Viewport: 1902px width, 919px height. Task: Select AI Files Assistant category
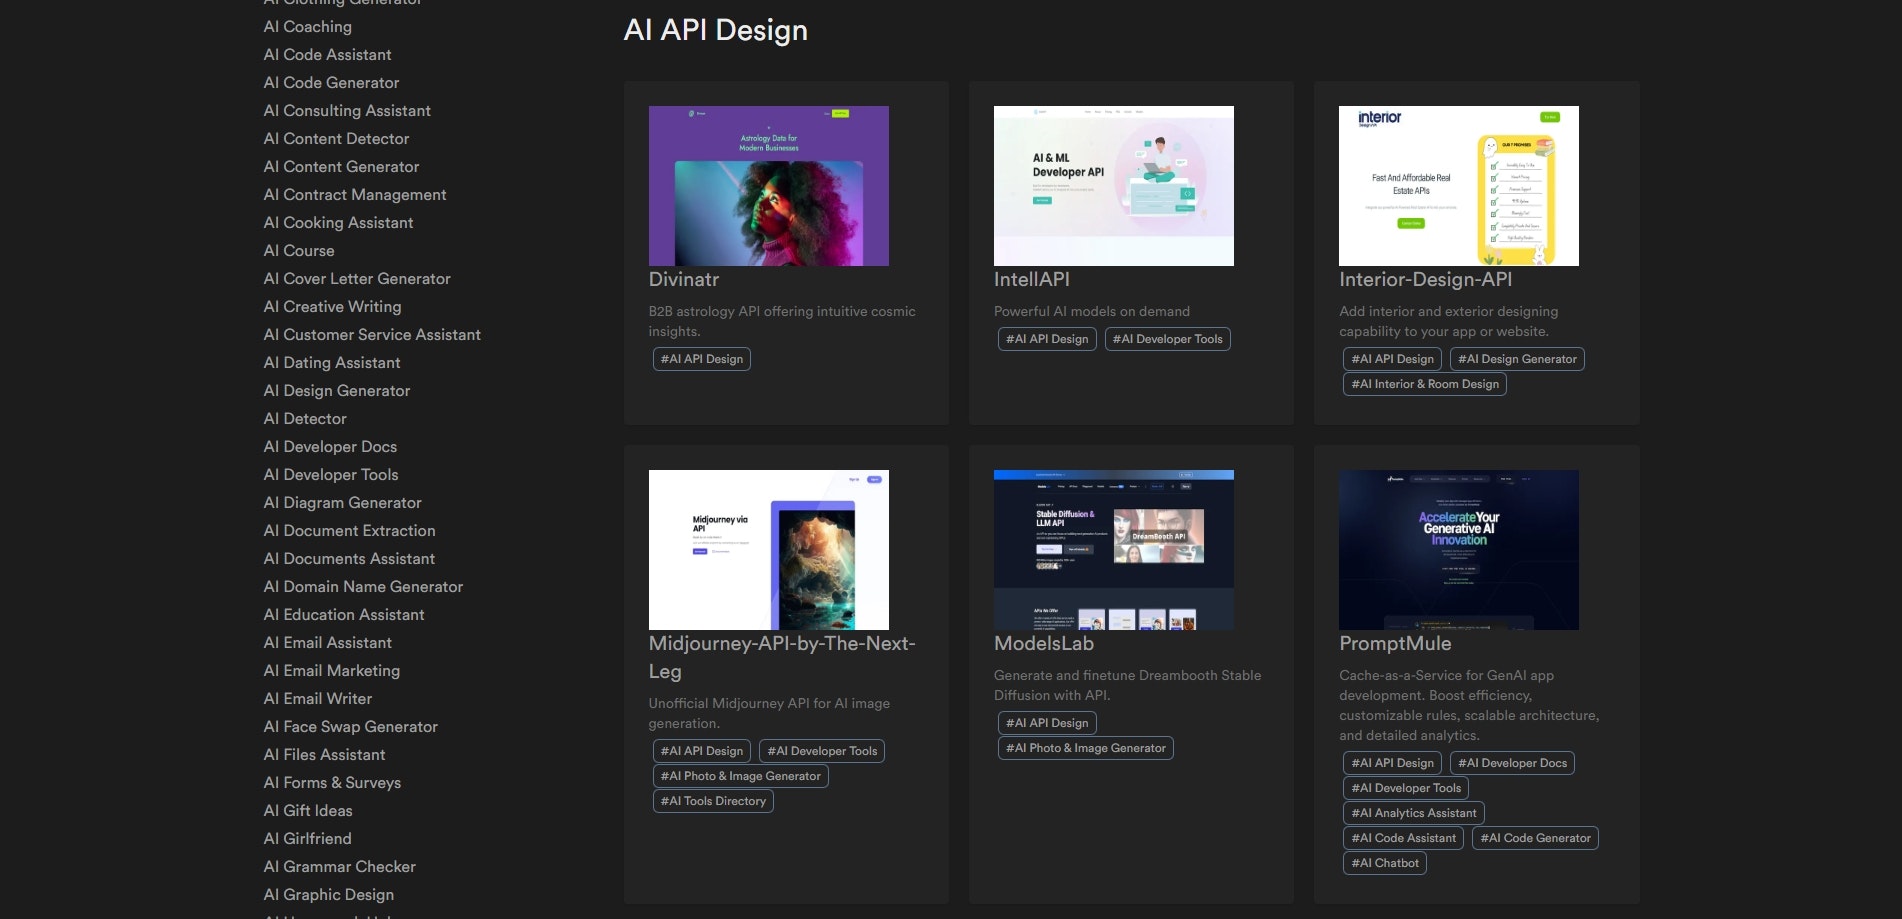click(x=324, y=755)
